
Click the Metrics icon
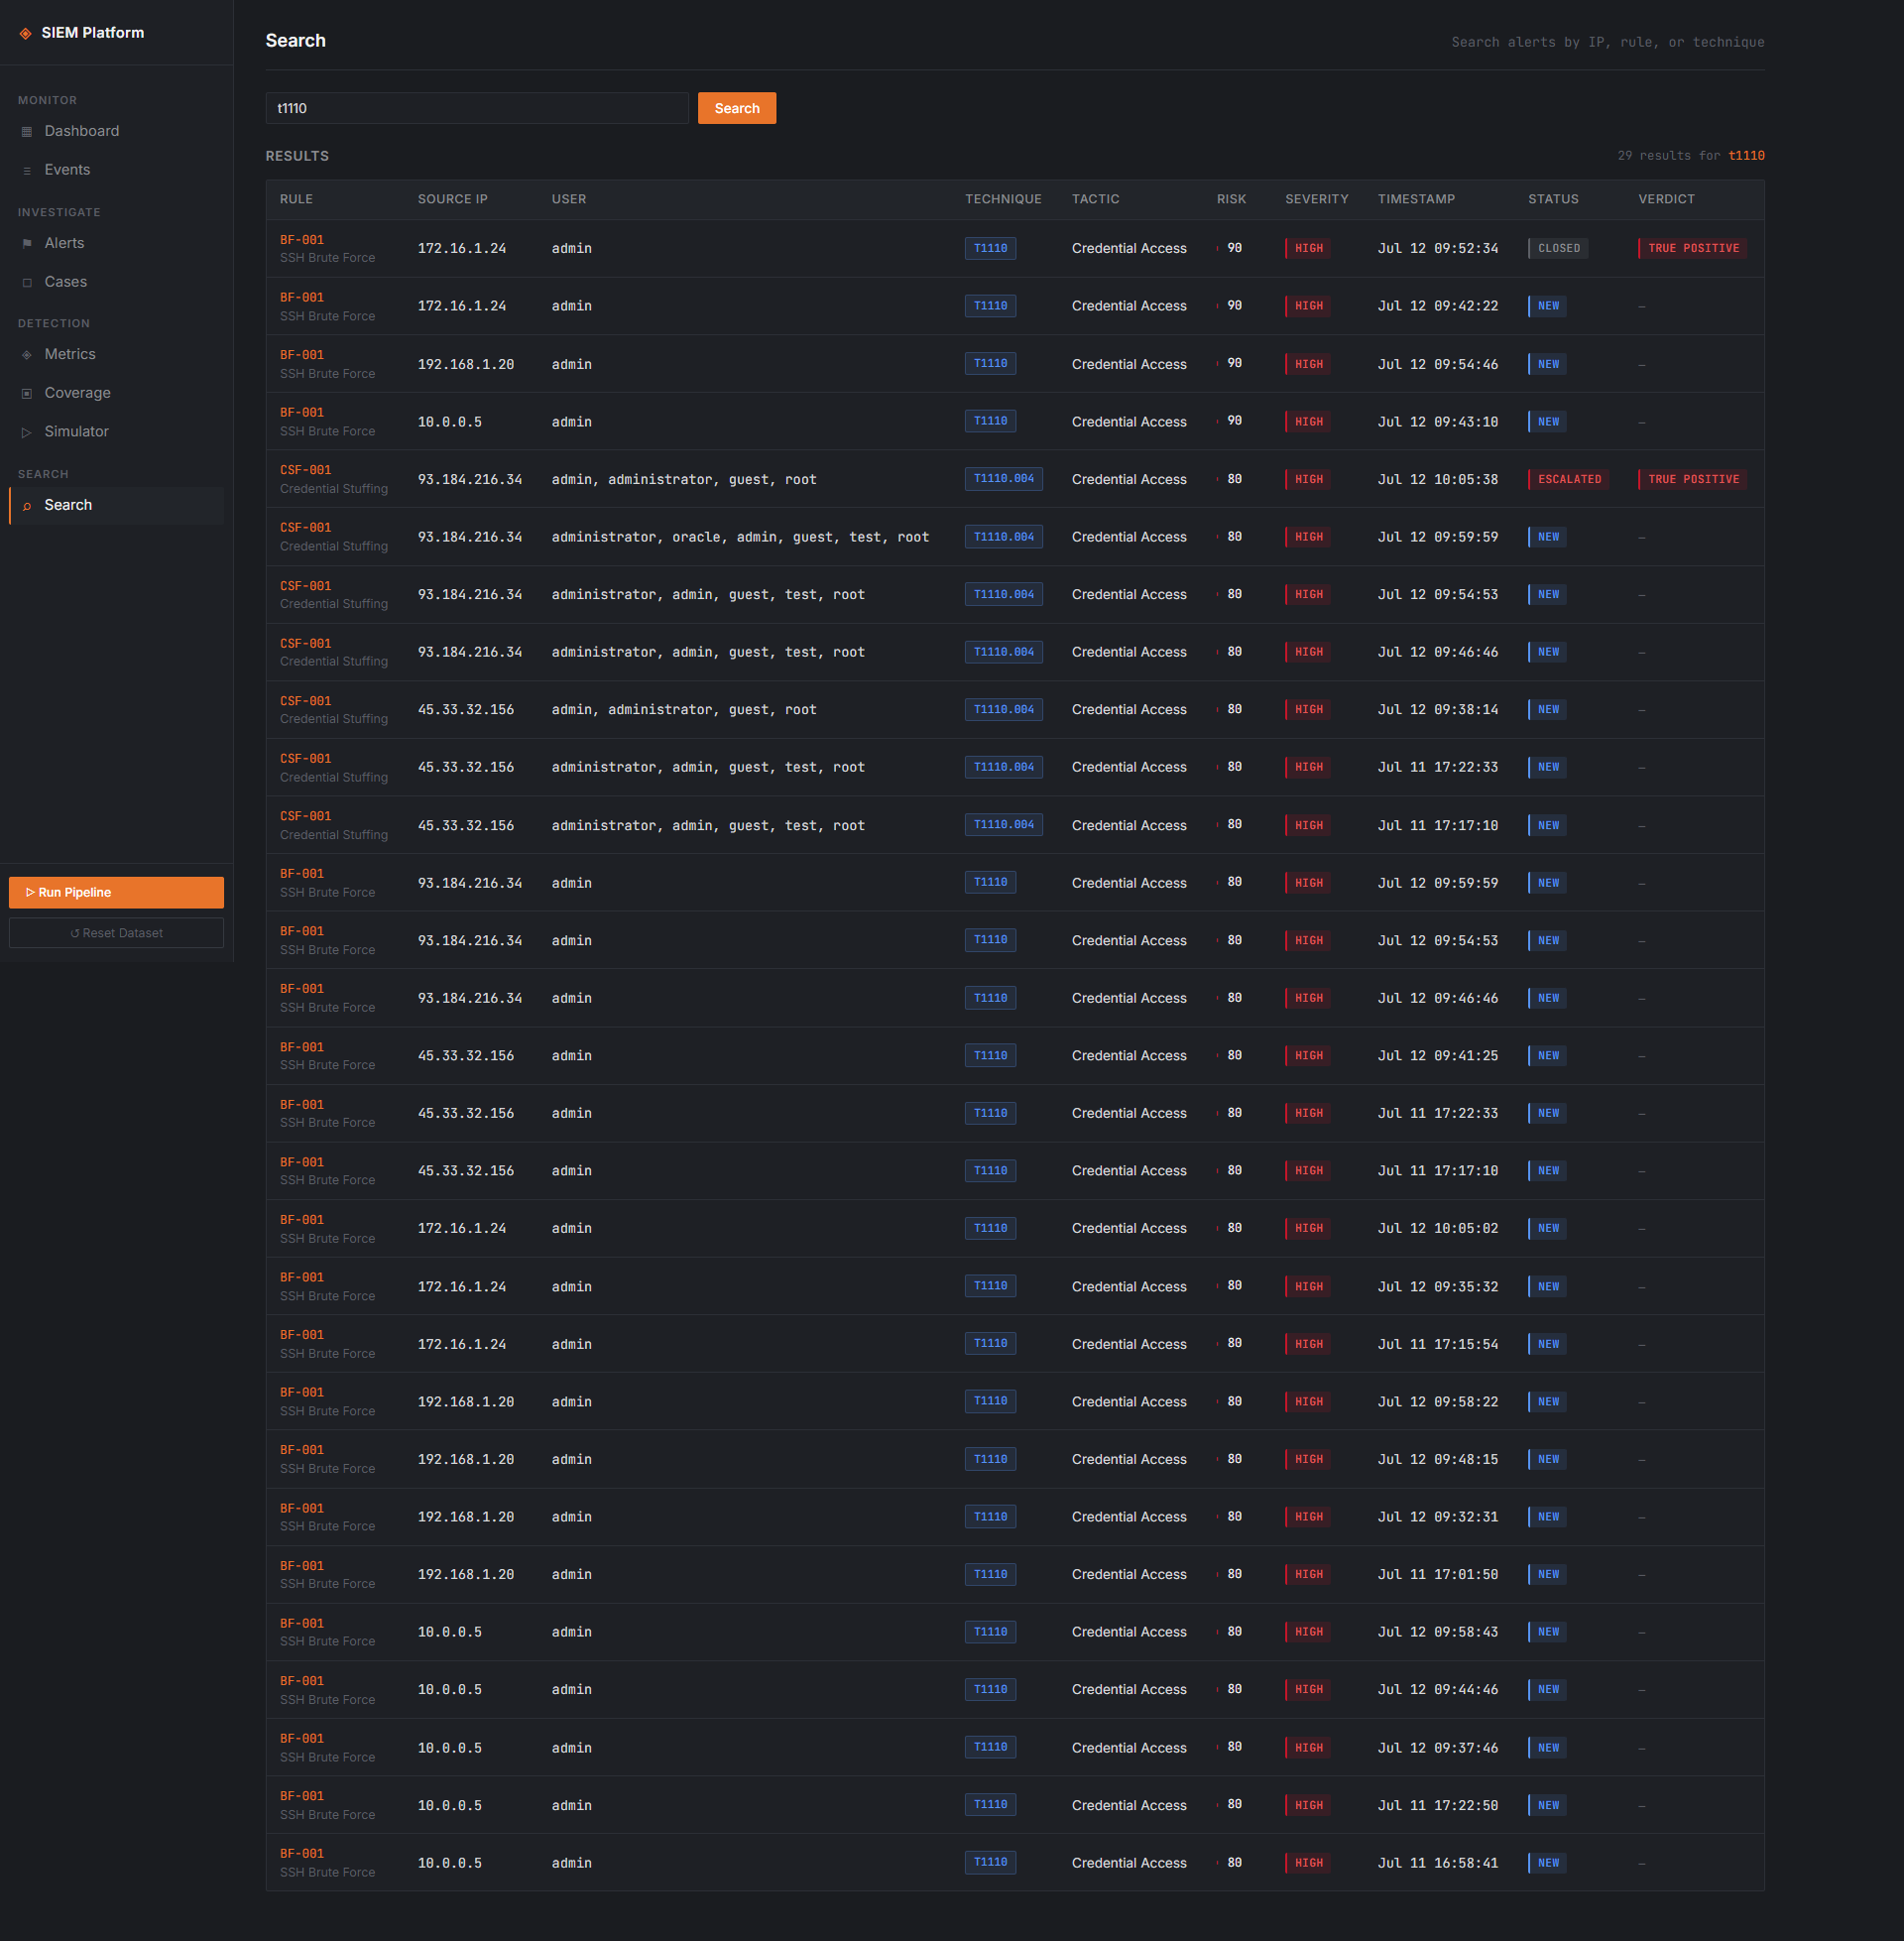click(x=27, y=355)
